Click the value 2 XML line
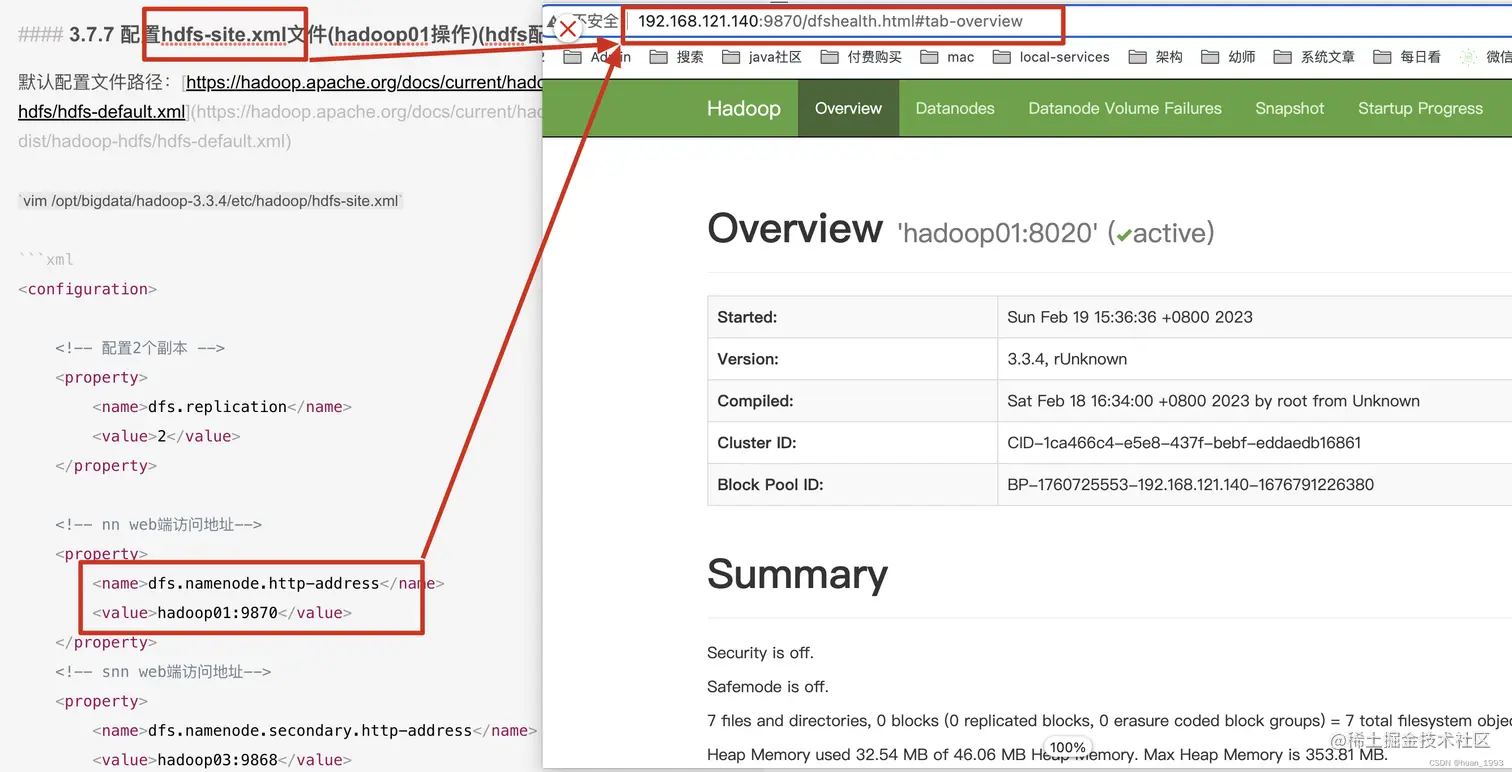Screen dimensions: 1512x772 coord(166,436)
